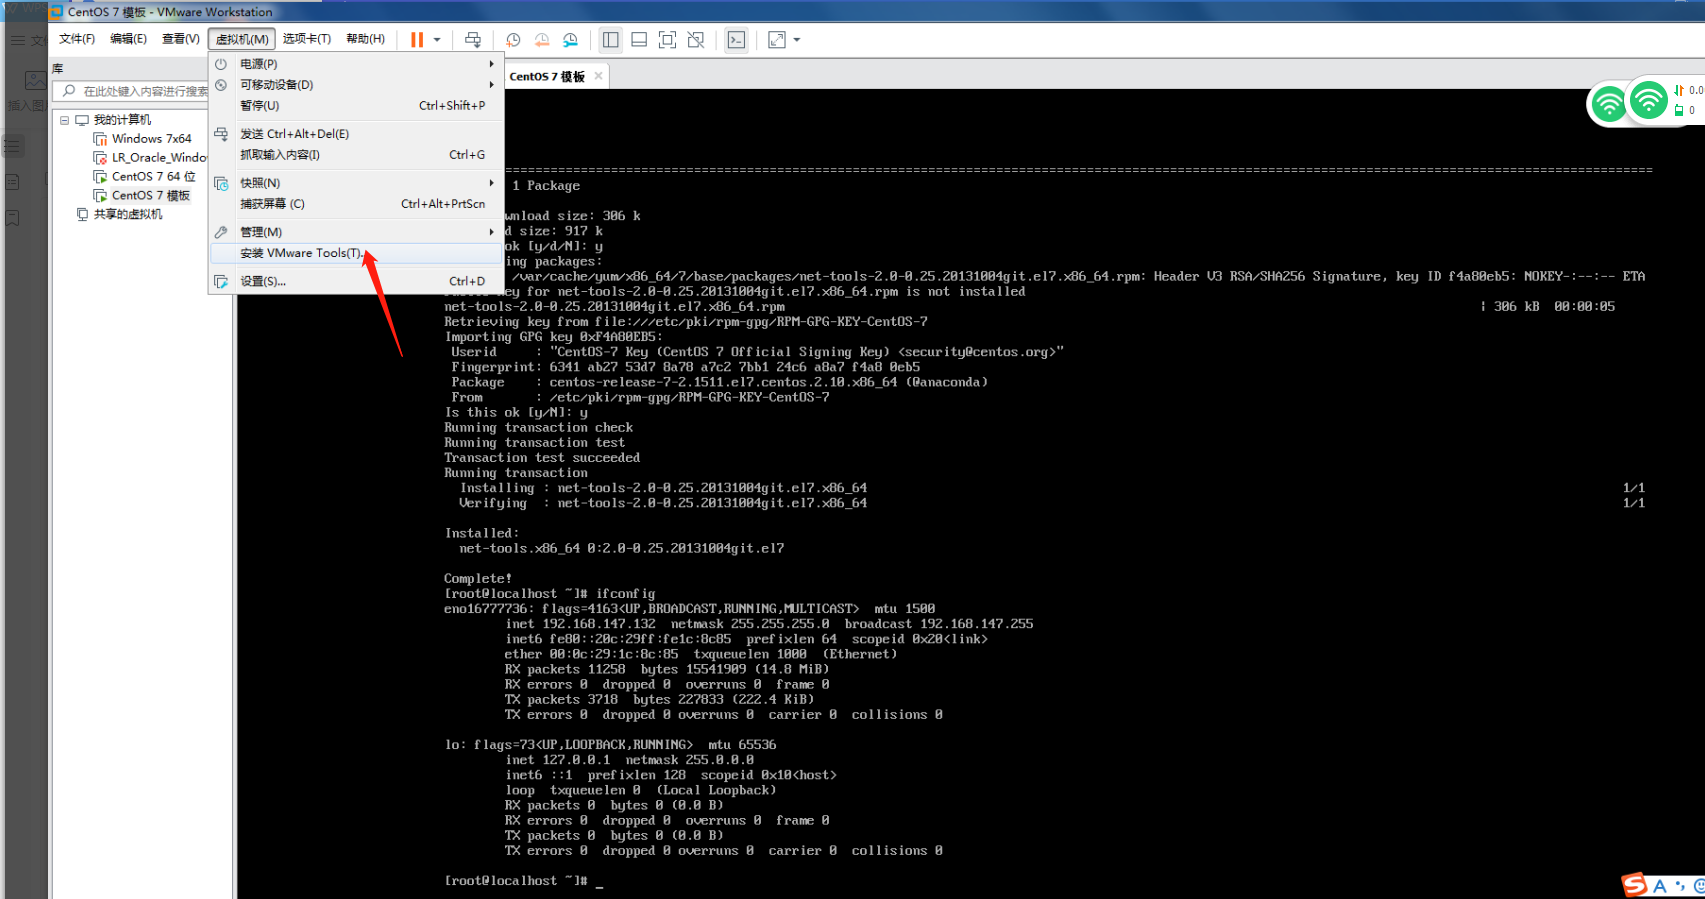Toggle the console view toolbar icon
This screenshot has height=899, width=1705.
(x=736, y=40)
